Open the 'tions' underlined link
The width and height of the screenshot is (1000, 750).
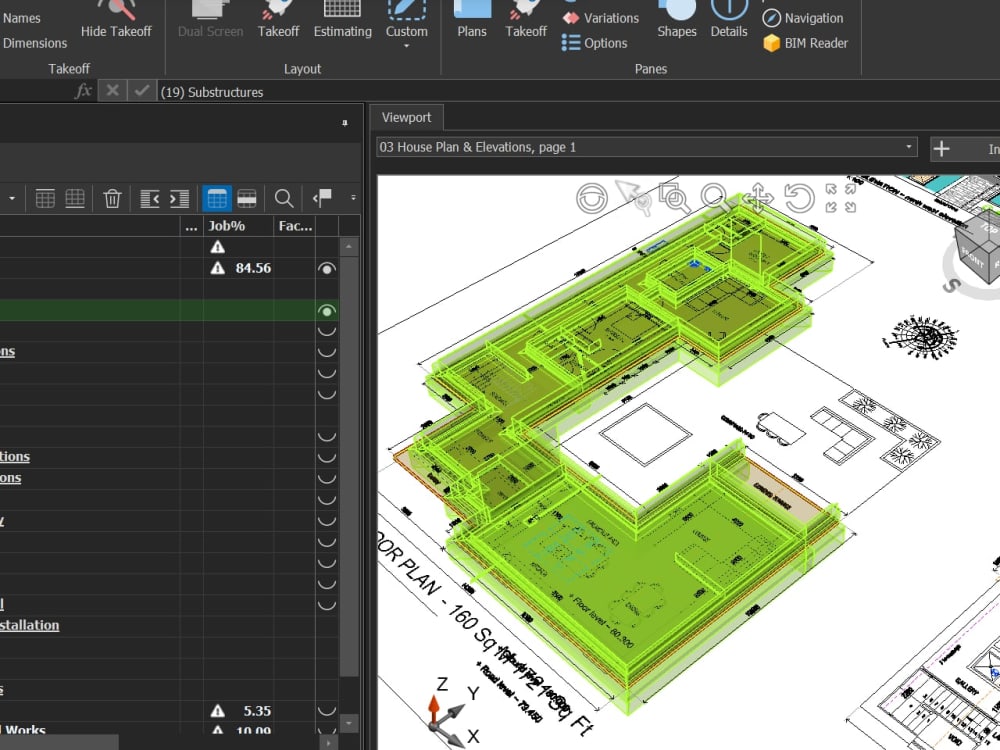(x=15, y=457)
